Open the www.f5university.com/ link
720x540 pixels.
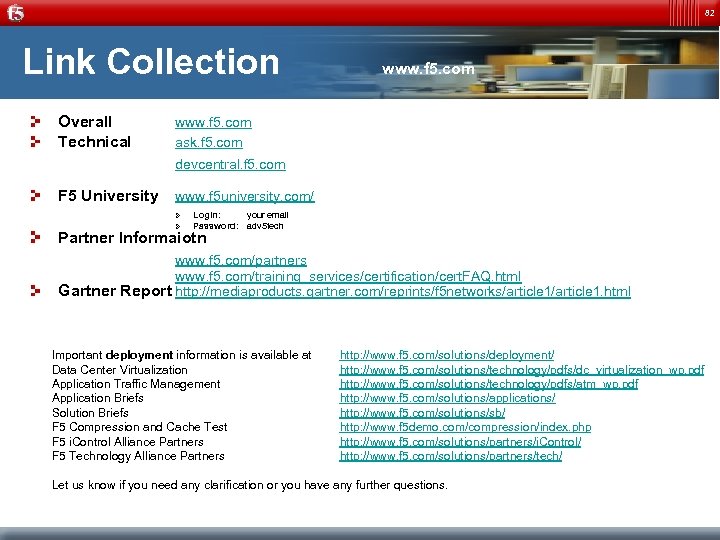(245, 197)
